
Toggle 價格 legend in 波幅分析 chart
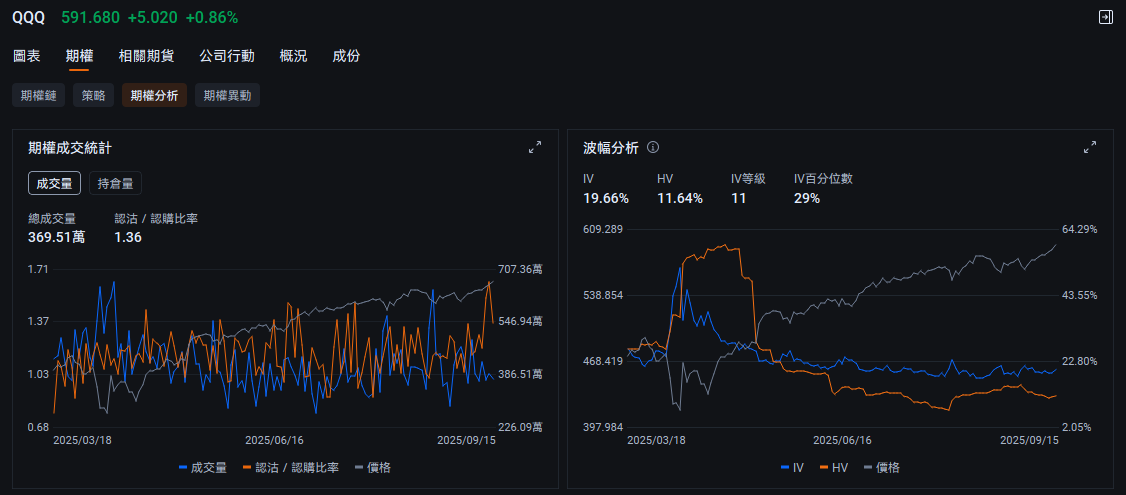[881, 468]
